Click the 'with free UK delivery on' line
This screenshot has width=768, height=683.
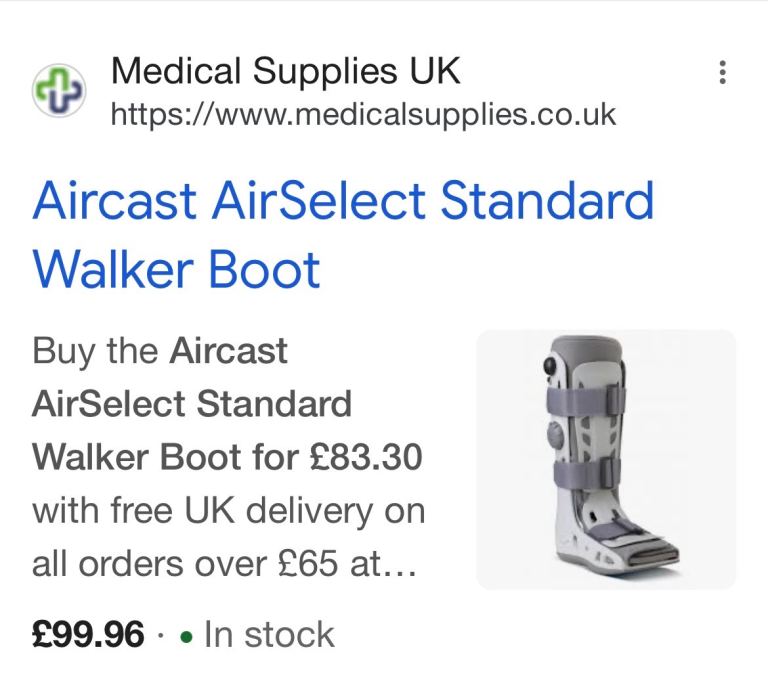tap(229, 512)
